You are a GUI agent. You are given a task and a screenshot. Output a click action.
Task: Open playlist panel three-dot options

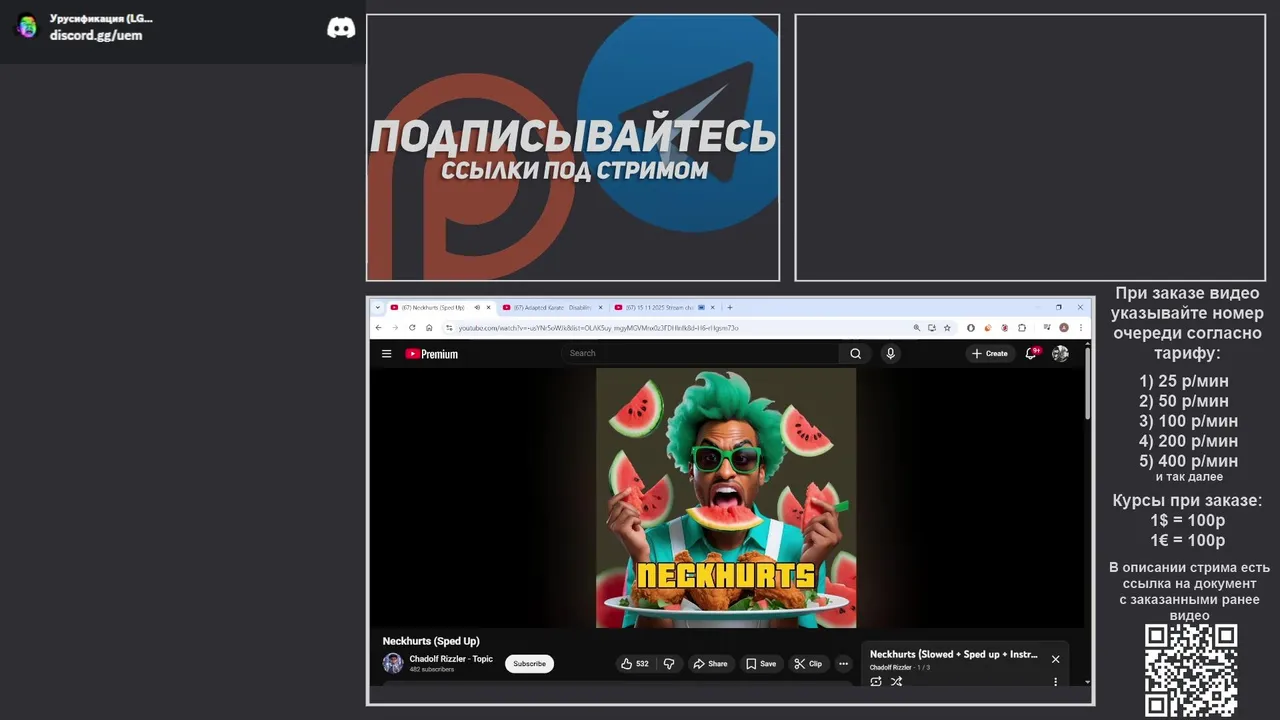click(1055, 682)
